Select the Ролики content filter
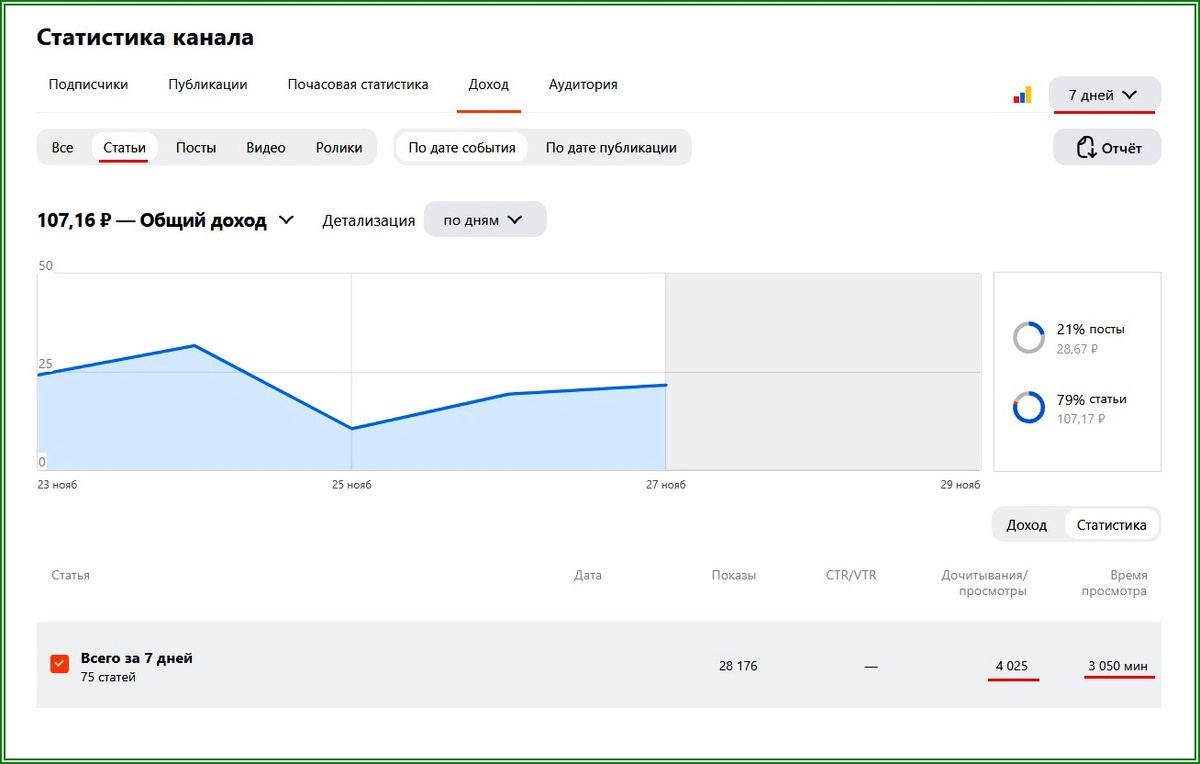 coord(339,147)
